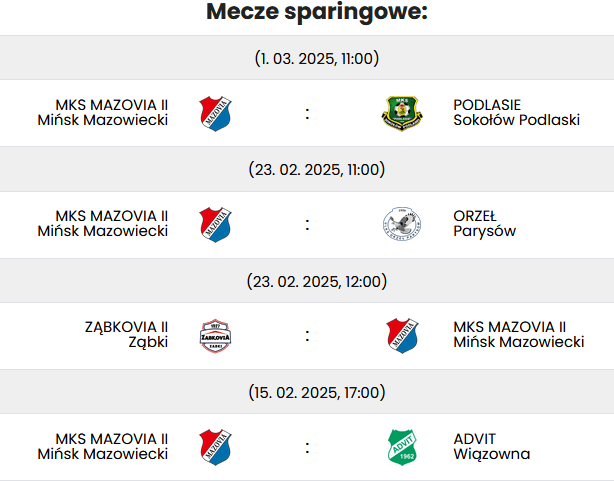Select the 1. 03. 2025, 11:00 date header

(x=317, y=58)
